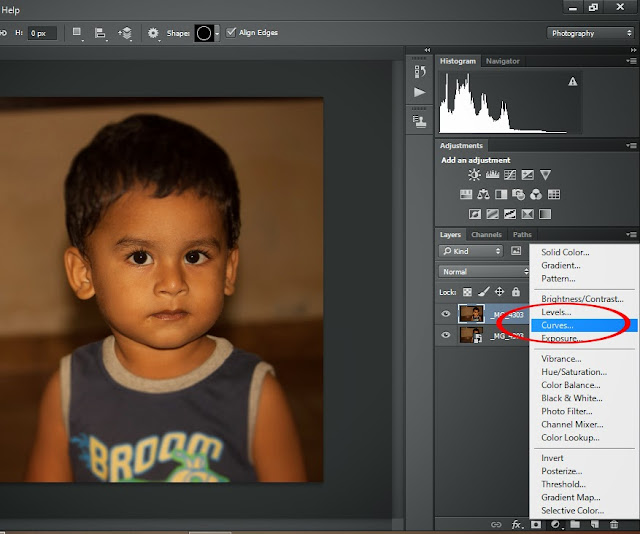Toggle the Align Edges checkbox
The width and height of the screenshot is (640, 534).
(232, 33)
